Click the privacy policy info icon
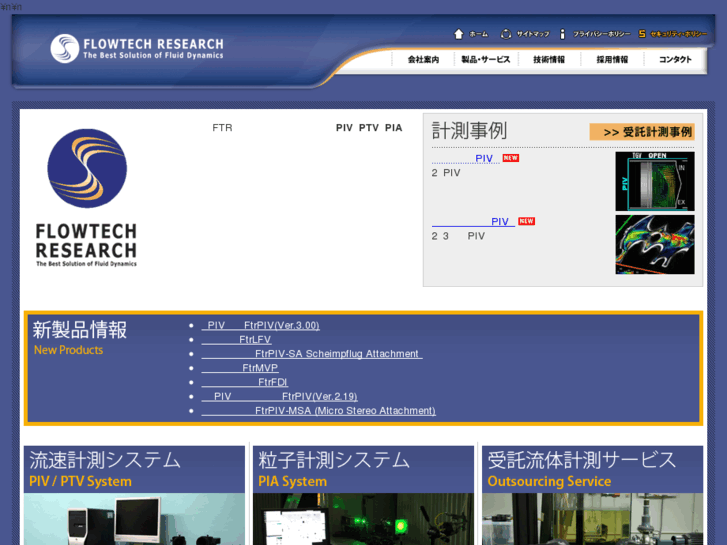The image size is (727, 545). (562, 34)
